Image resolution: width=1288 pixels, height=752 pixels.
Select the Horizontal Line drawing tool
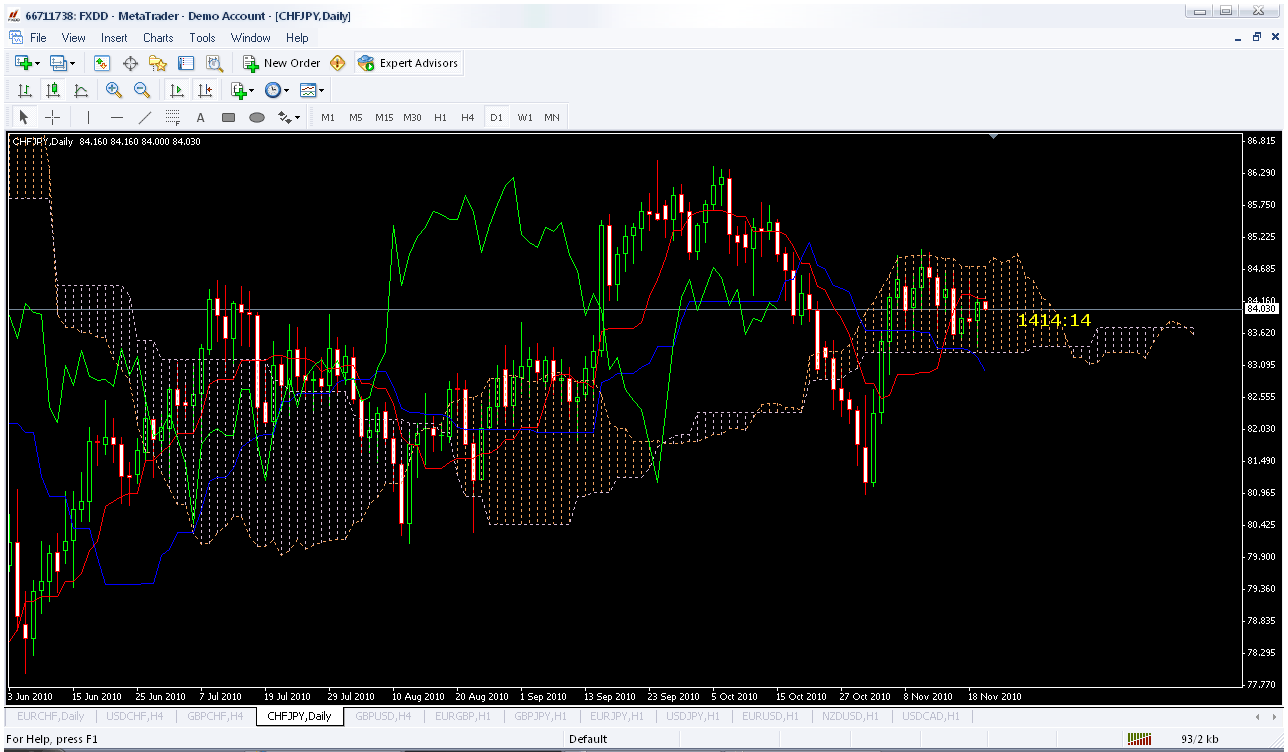[x=117, y=117]
